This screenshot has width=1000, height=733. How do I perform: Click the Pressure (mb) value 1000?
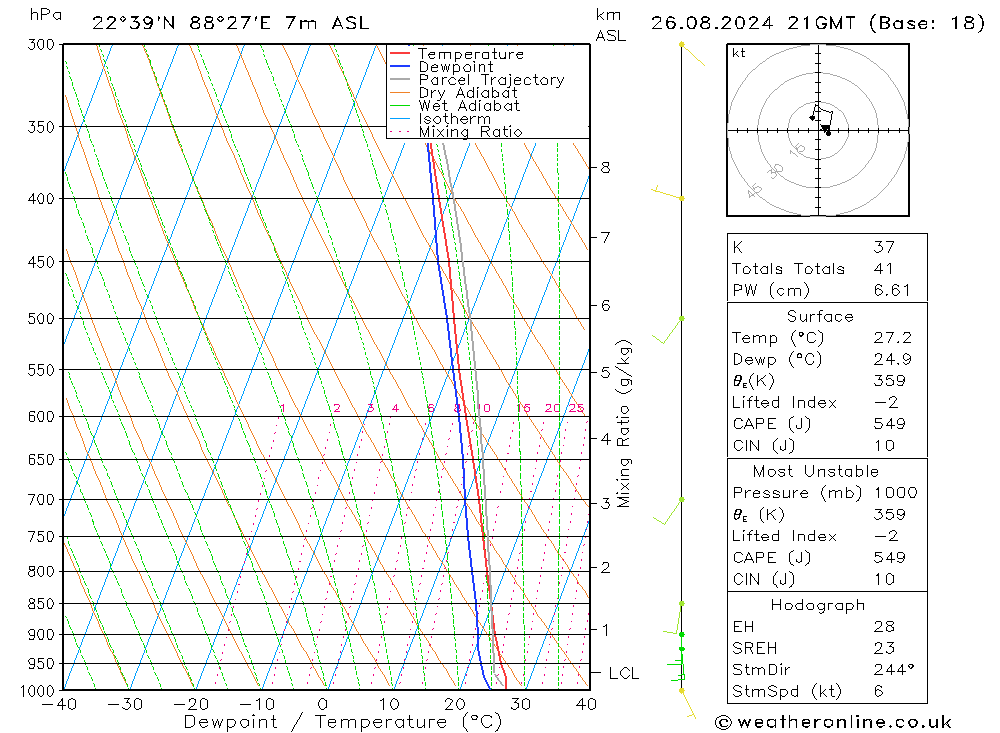tap(895, 493)
